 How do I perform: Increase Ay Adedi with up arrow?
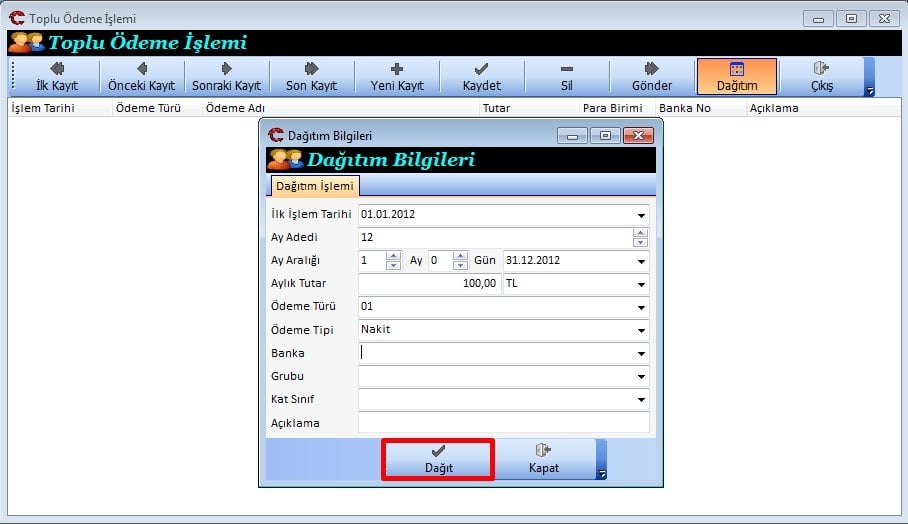point(640,233)
